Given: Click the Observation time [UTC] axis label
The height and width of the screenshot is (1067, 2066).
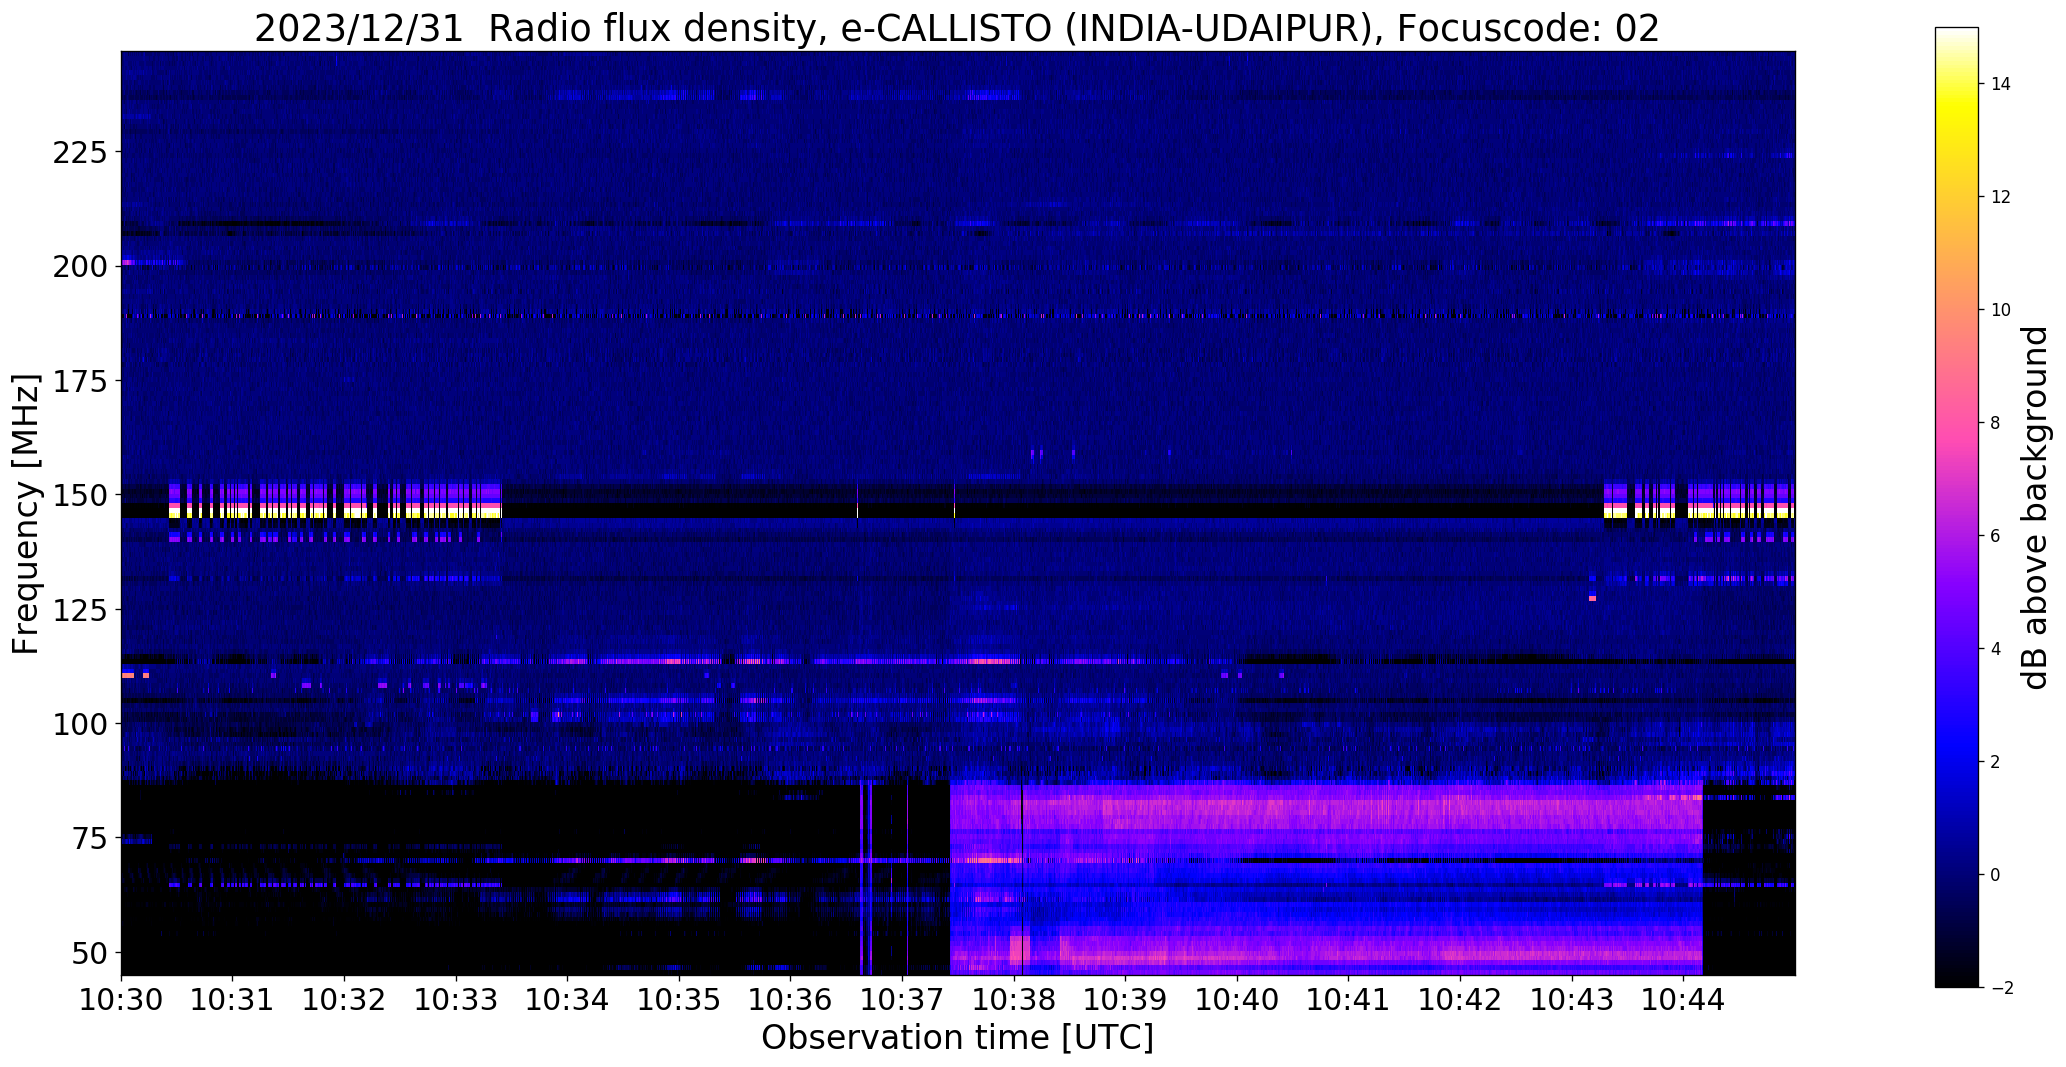Looking at the screenshot, I should 957,1038.
